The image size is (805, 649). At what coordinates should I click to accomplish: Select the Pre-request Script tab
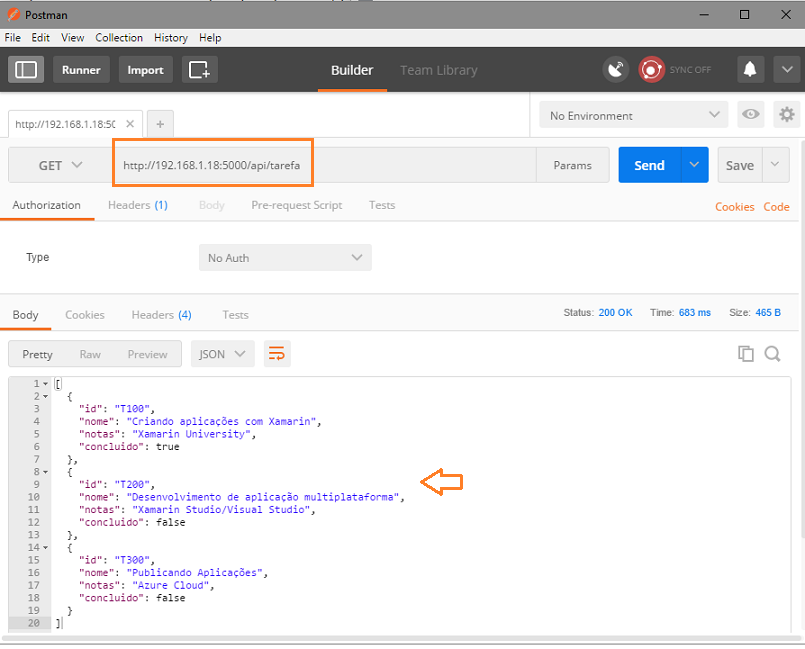[297, 205]
